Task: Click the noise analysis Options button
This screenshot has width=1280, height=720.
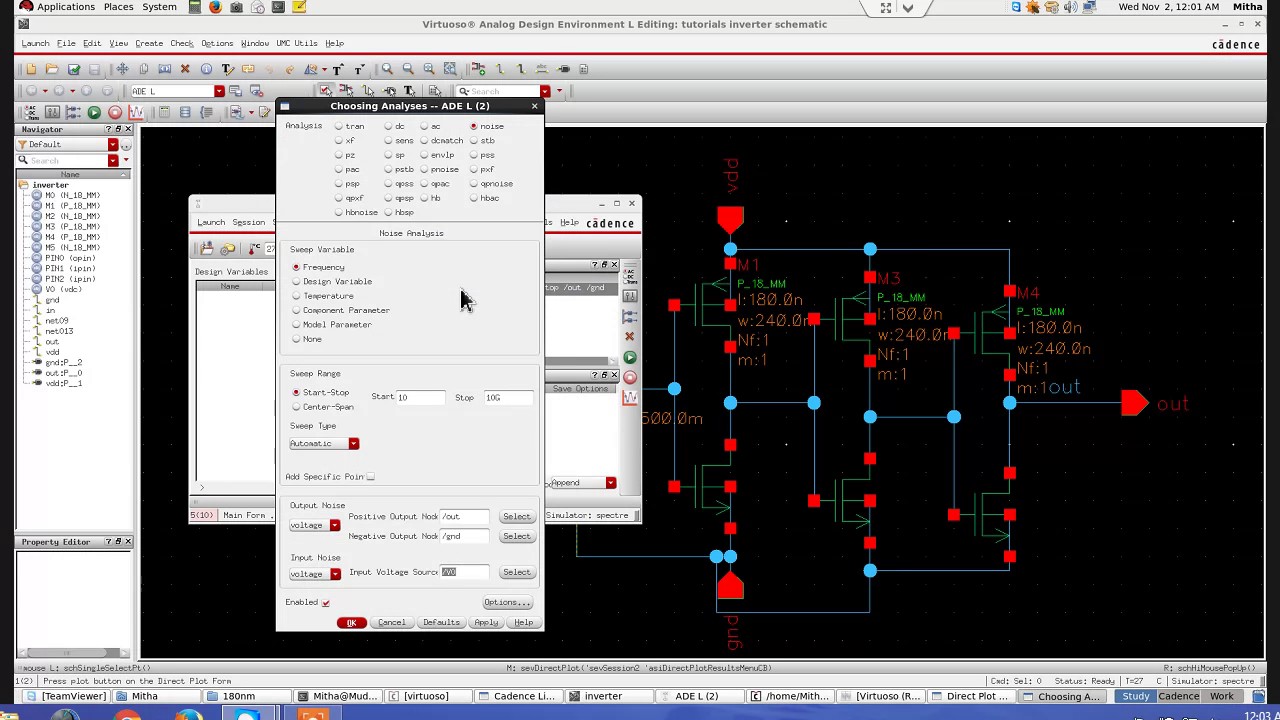Action: [507, 603]
